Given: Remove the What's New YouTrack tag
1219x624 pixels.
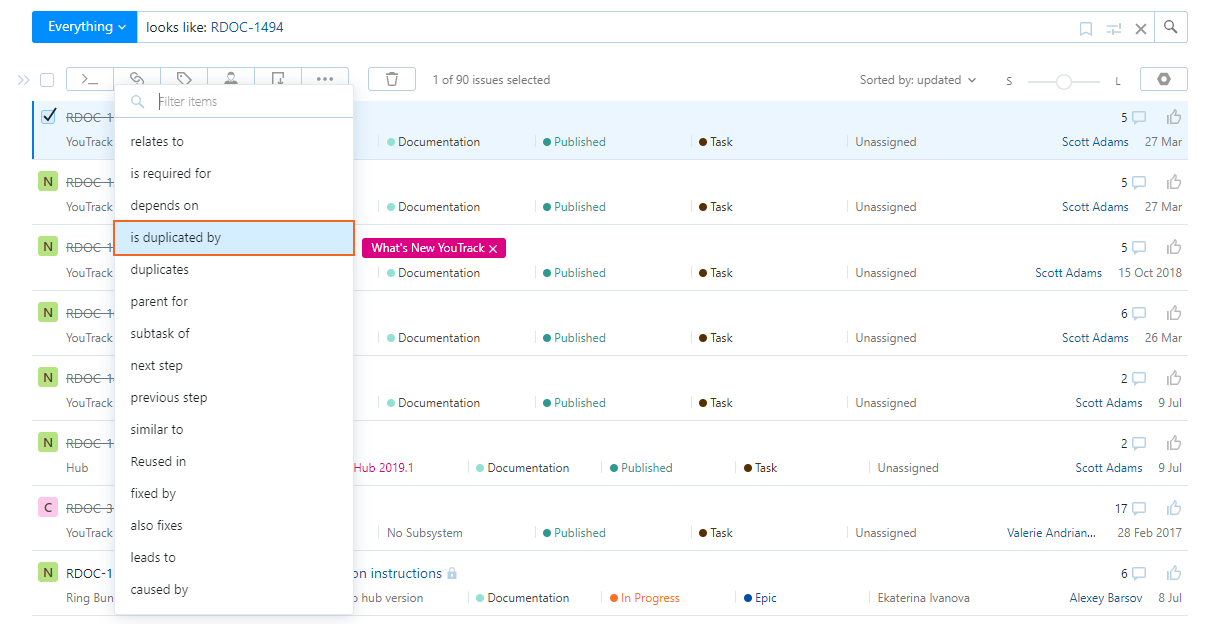Looking at the screenshot, I should [493, 249].
